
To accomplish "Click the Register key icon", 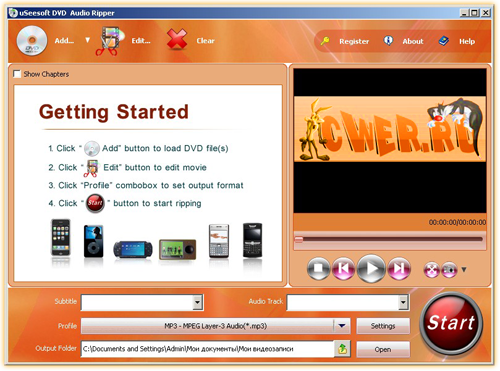I will [x=325, y=41].
